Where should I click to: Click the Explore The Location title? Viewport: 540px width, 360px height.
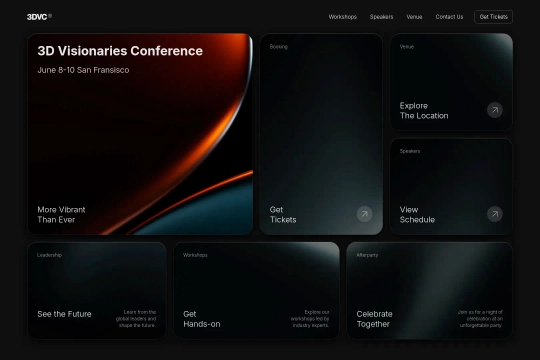click(424, 111)
